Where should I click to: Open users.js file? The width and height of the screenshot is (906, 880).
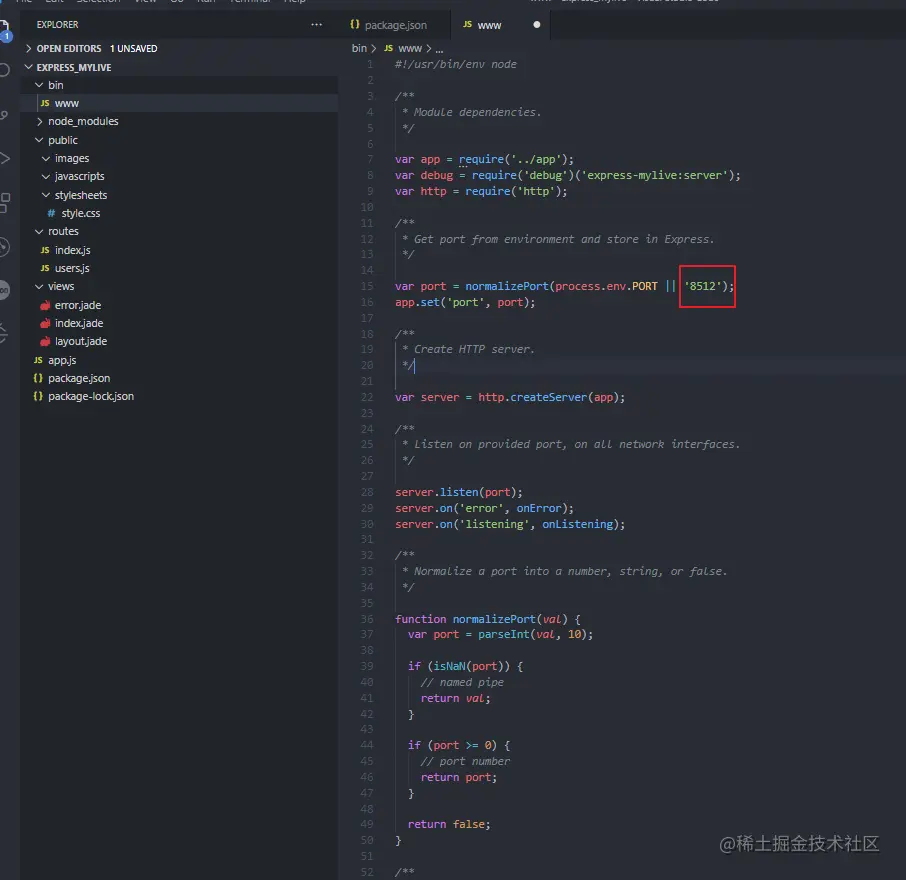[179, 268]
